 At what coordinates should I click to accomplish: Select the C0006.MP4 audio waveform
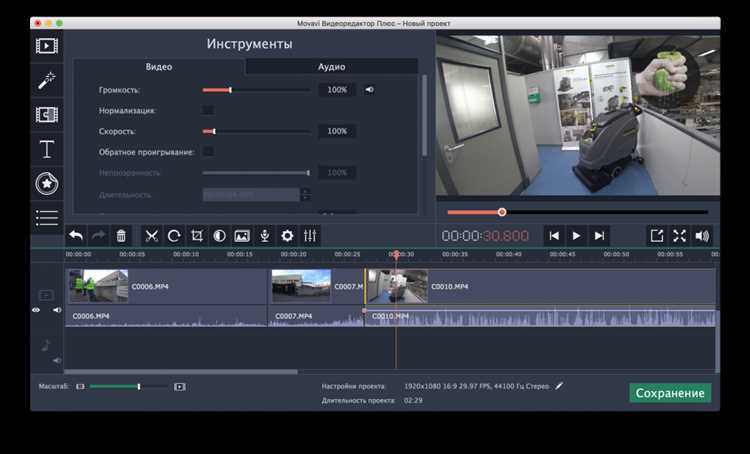(x=166, y=317)
